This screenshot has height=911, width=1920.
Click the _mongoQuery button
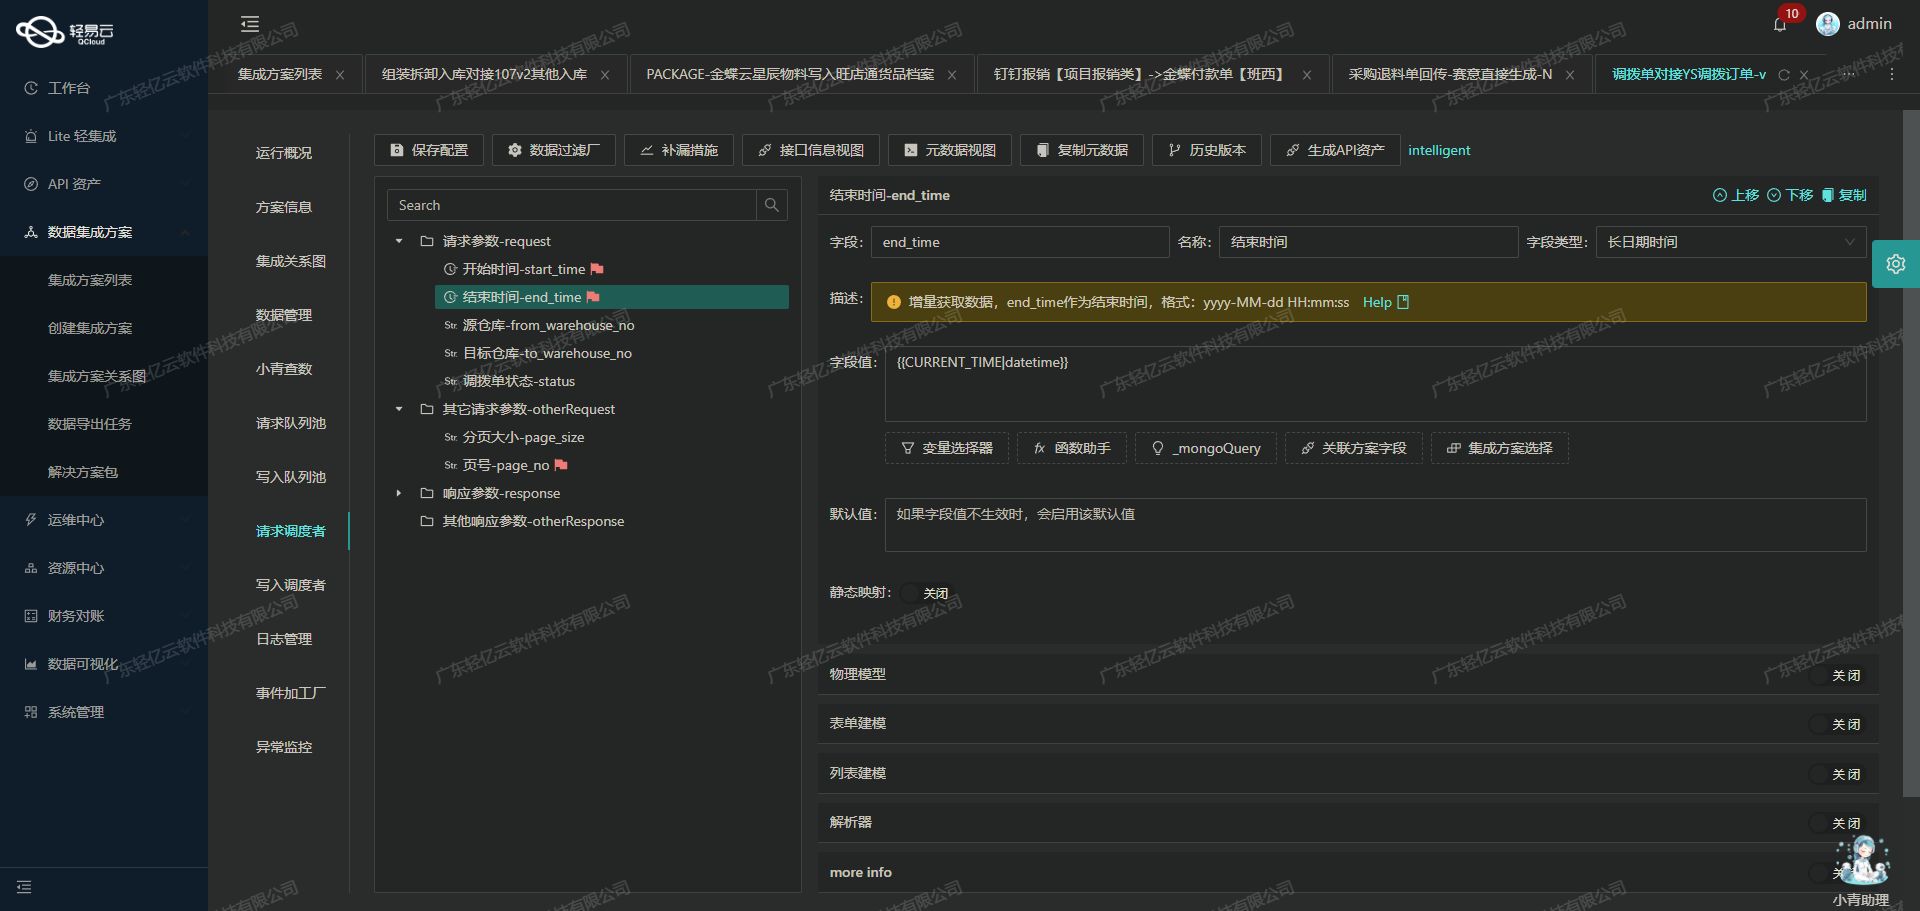[x=1206, y=448]
